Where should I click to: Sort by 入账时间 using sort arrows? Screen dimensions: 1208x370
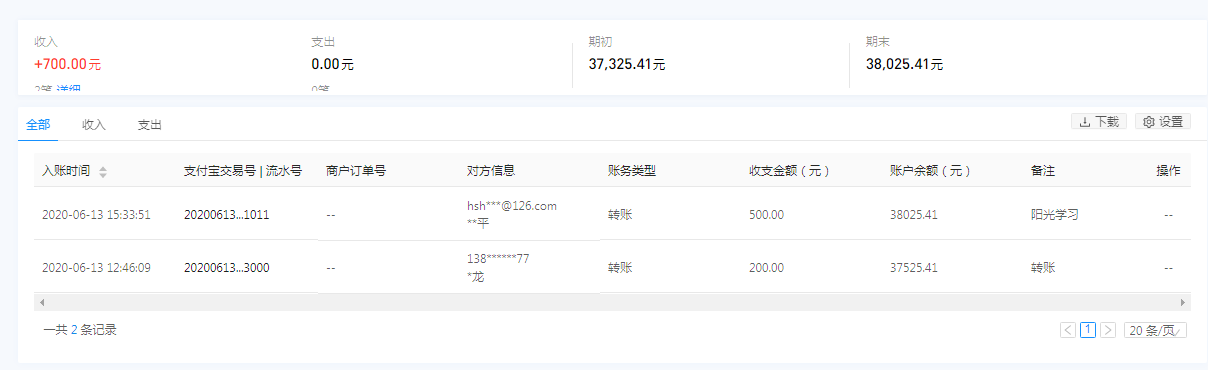(x=103, y=172)
